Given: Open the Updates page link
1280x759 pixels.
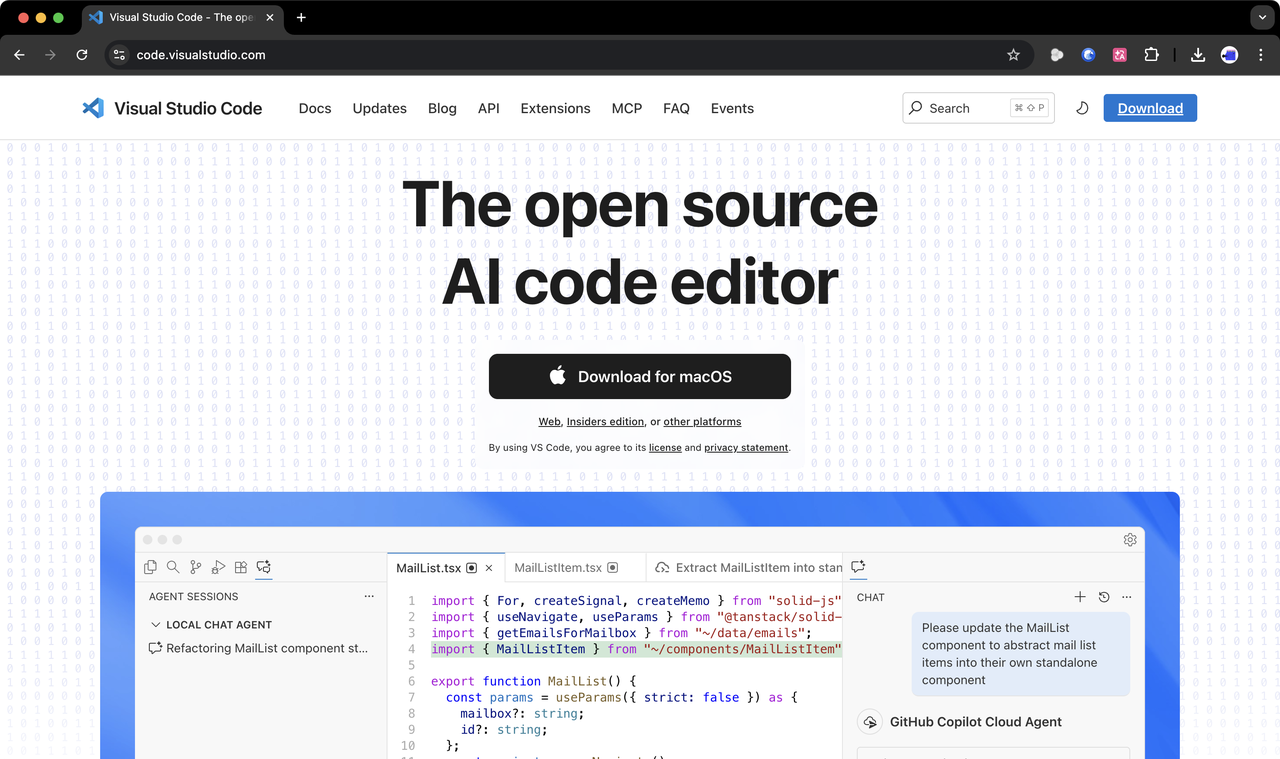Looking at the screenshot, I should (380, 108).
